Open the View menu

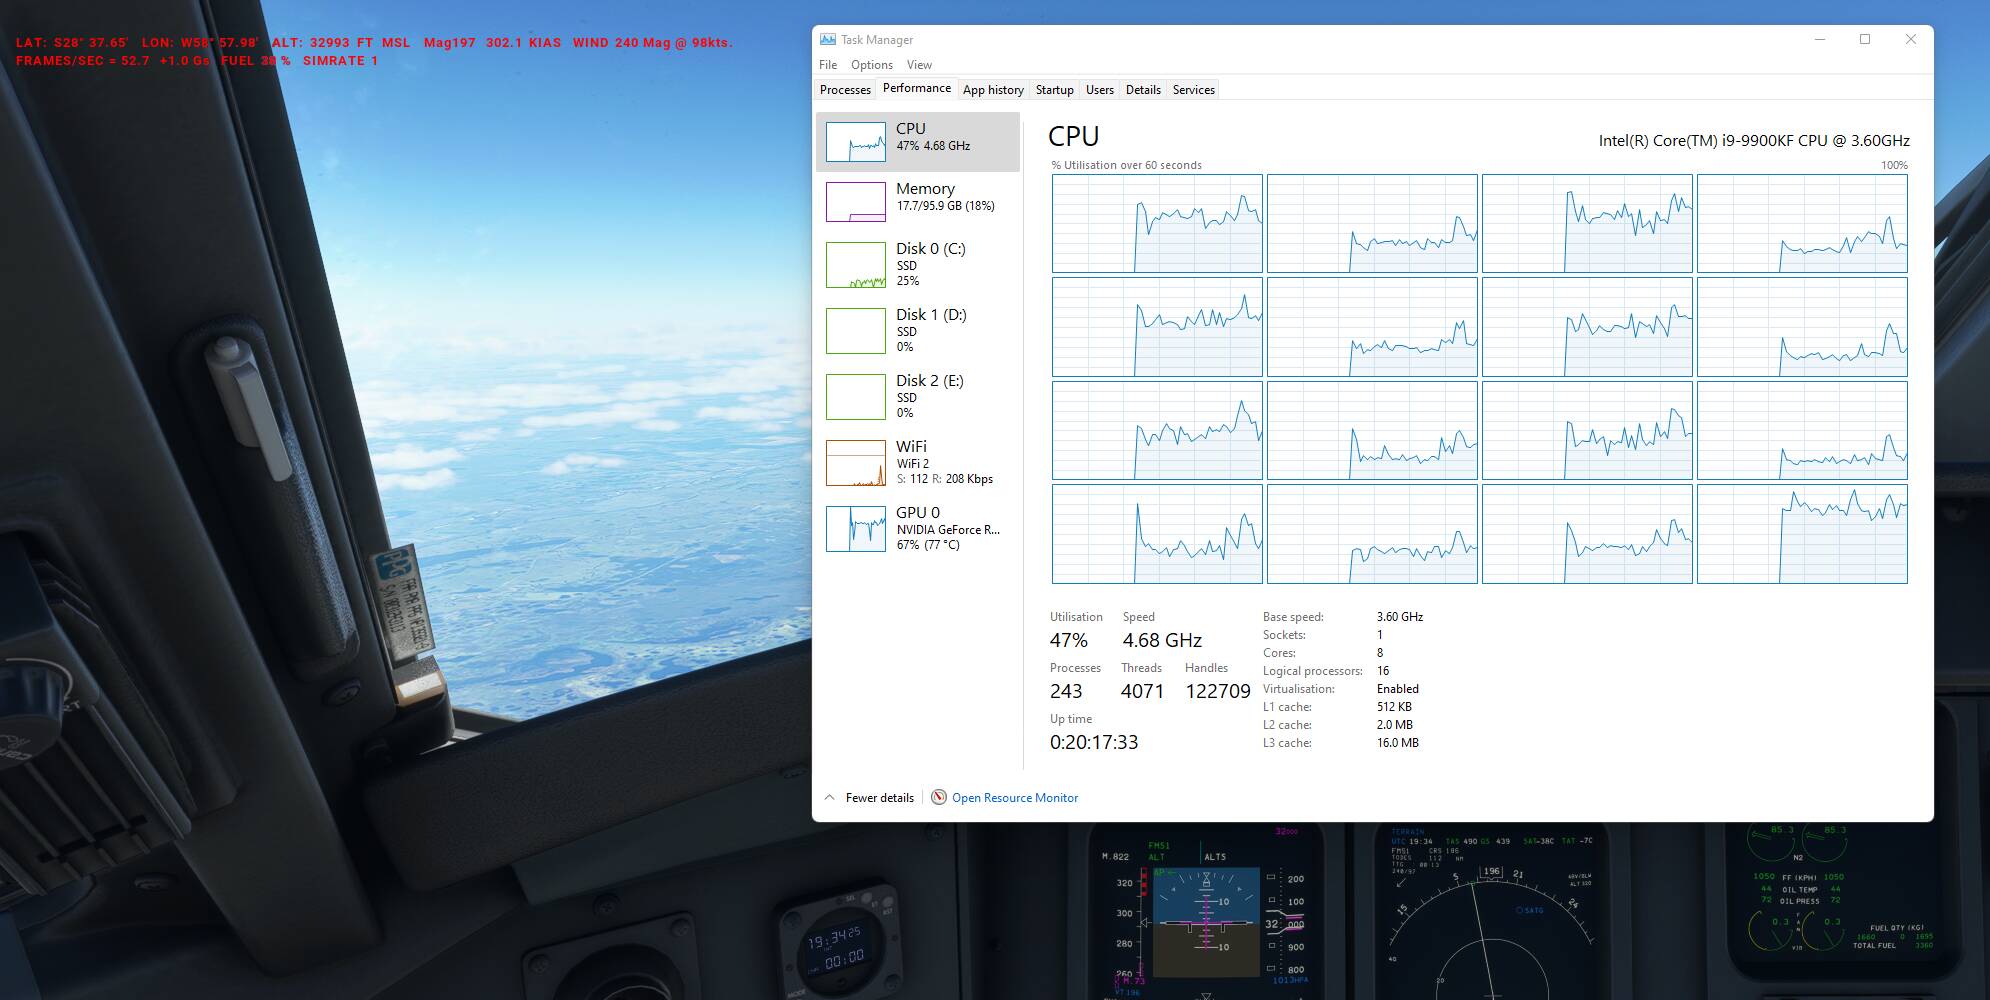point(919,65)
